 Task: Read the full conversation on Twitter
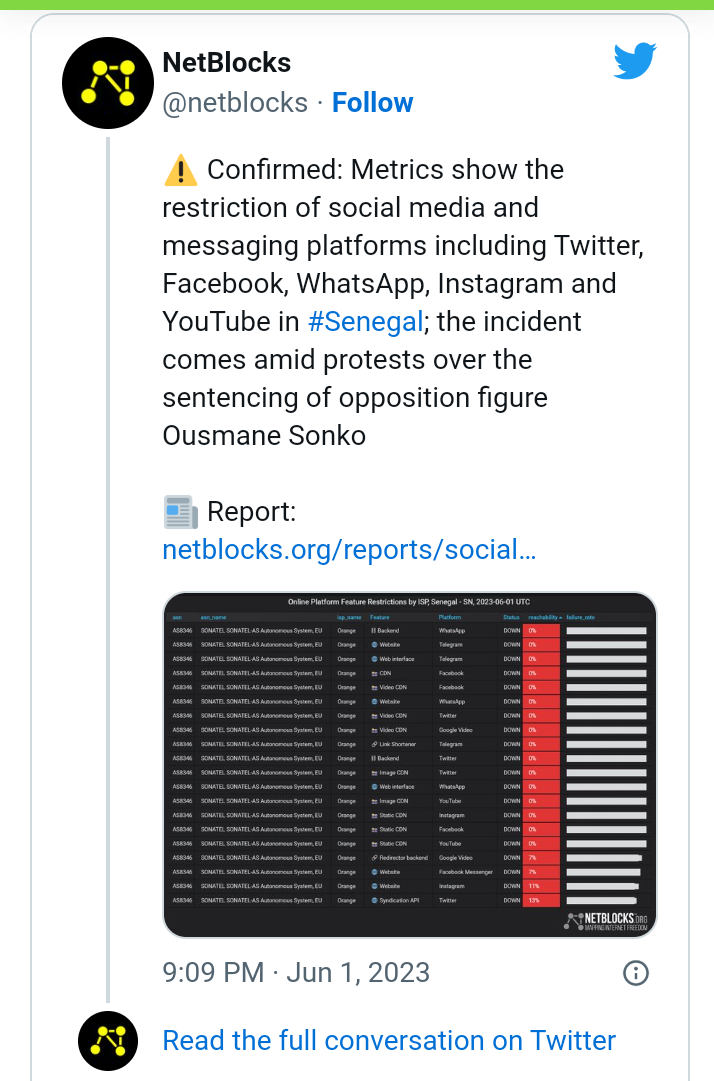(389, 1041)
